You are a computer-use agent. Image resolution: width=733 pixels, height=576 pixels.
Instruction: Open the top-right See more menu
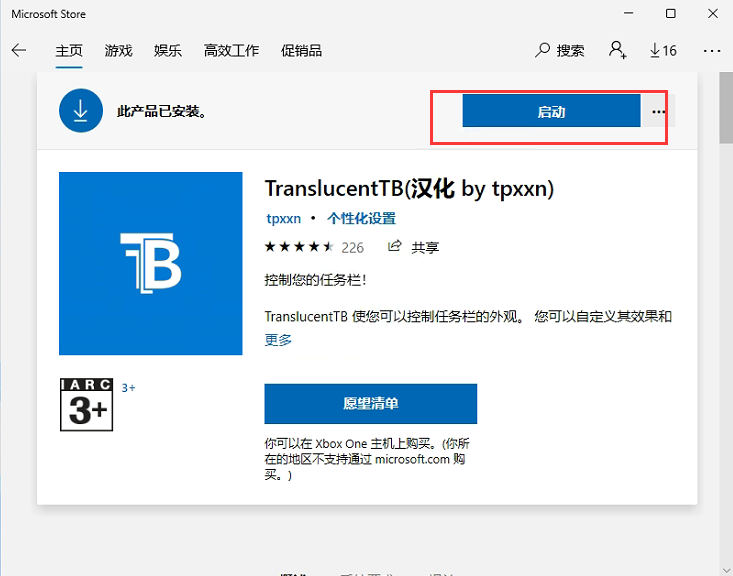[x=711, y=50]
